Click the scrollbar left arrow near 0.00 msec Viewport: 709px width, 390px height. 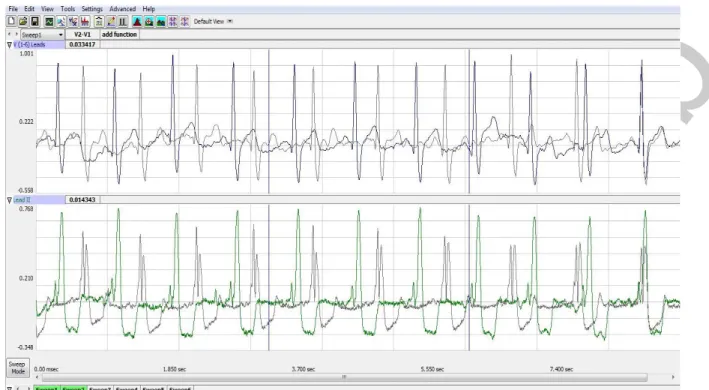(37, 377)
